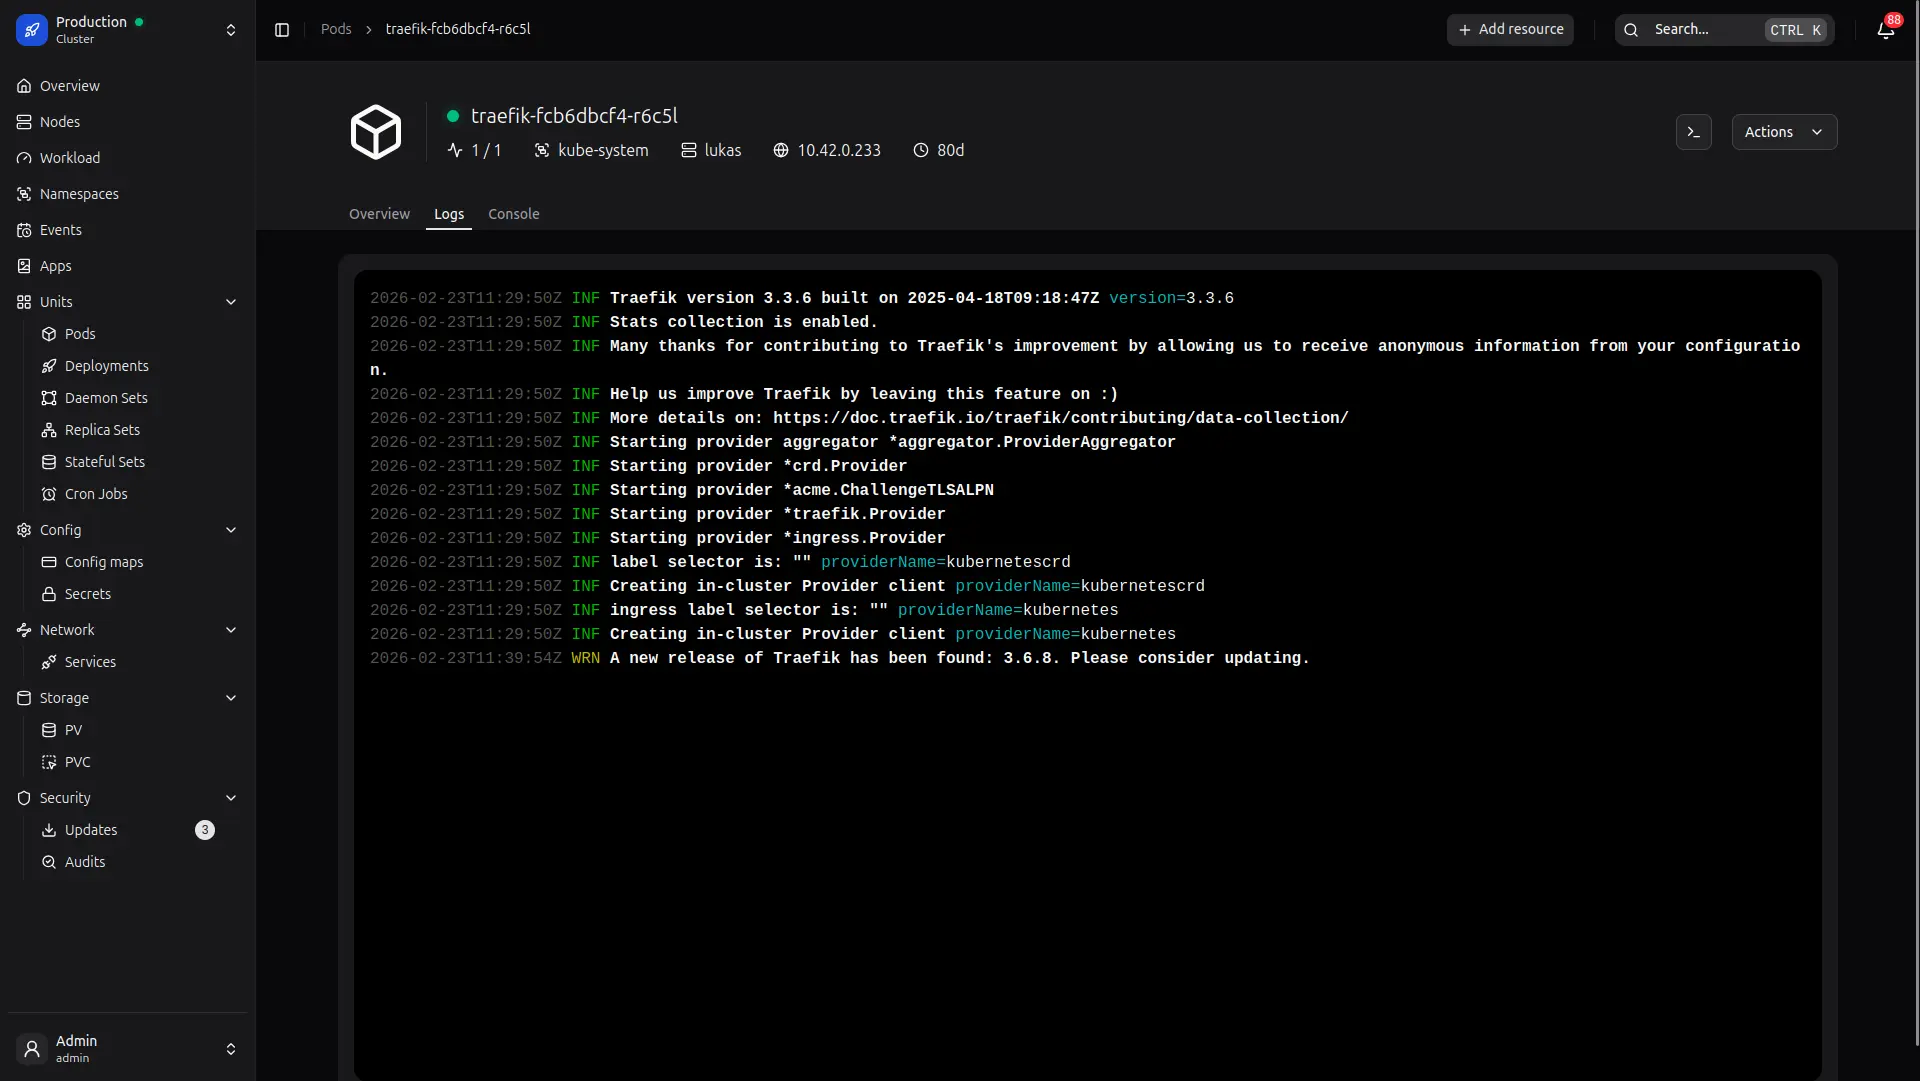The image size is (1920, 1081).
Task: Switch to the Overview tab
Action: 379,214
